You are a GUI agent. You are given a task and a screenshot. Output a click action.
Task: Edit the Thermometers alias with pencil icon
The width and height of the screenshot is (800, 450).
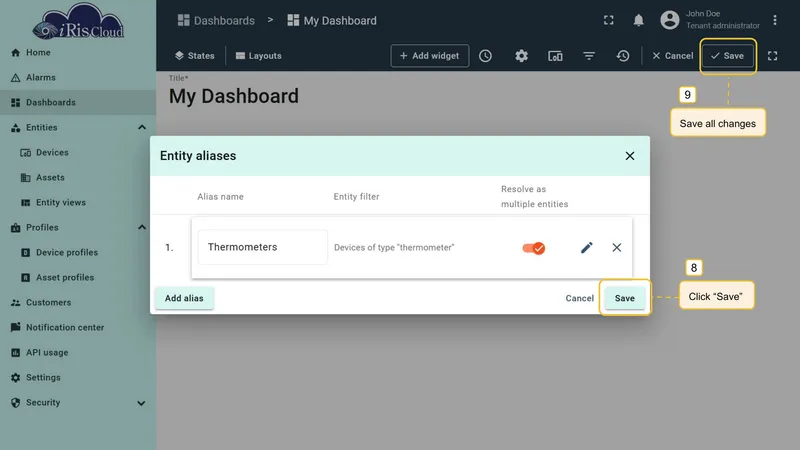click(x=587, y=247)
